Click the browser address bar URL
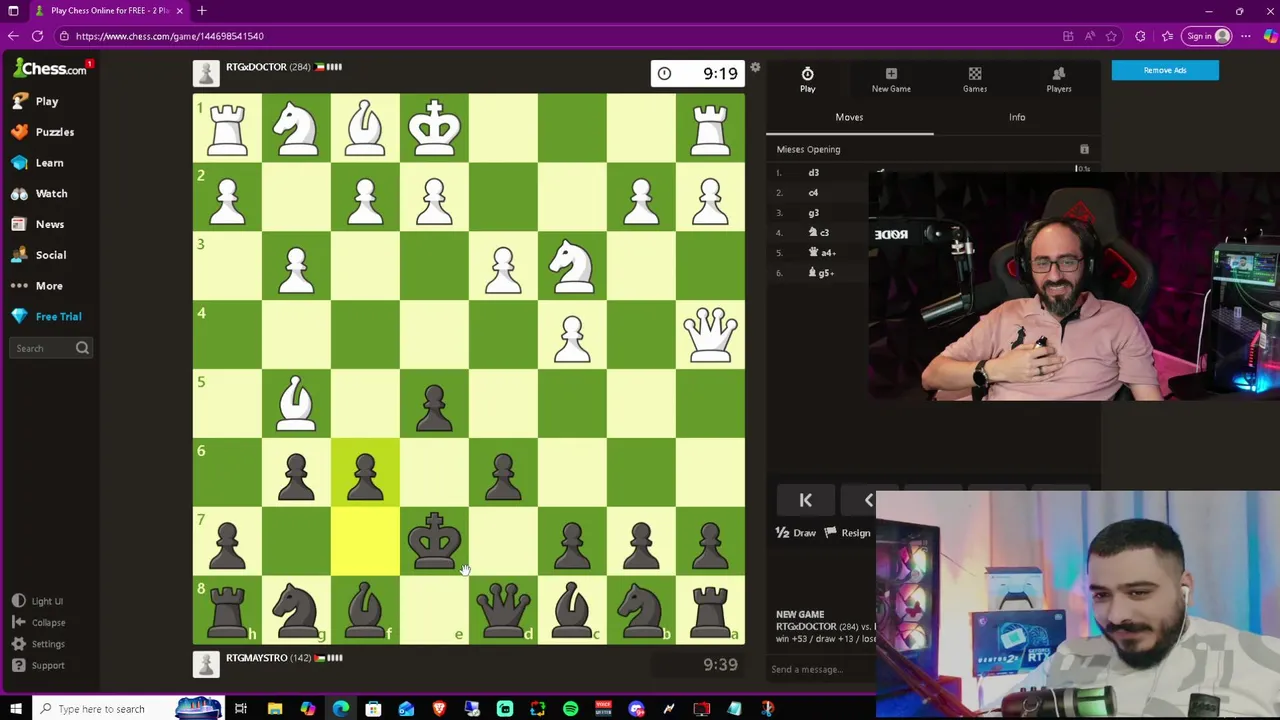Viewport: 1280px width, 720px height. 169,36
